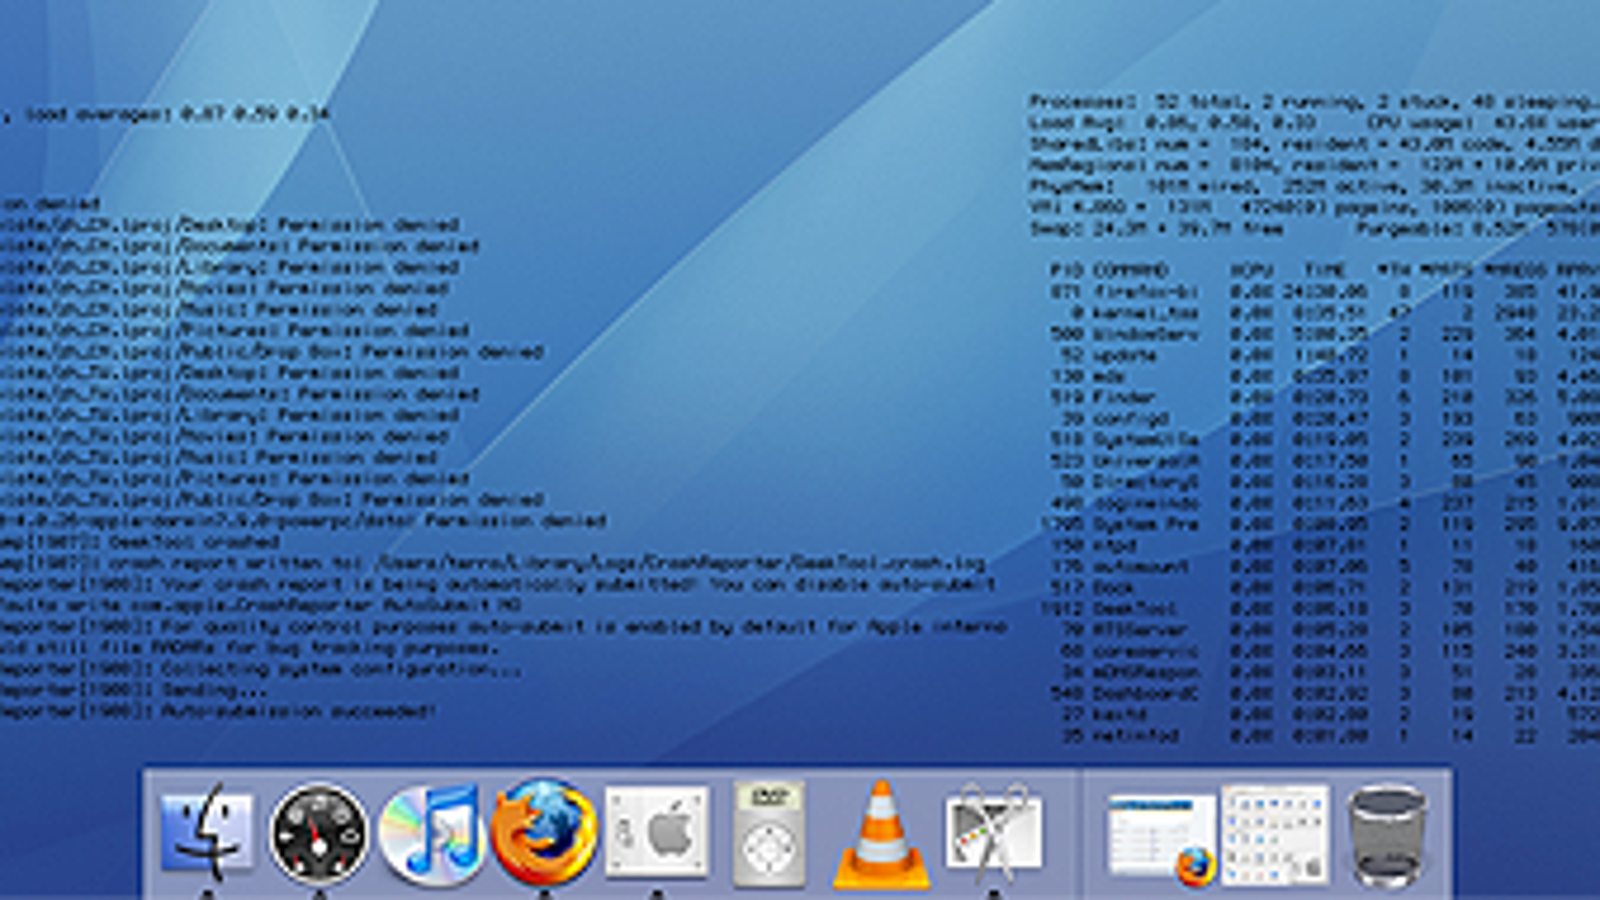This screenshot has height=900, width=1600.
Task: Launch Dashboard from the Dock
Action: [319, 833]
